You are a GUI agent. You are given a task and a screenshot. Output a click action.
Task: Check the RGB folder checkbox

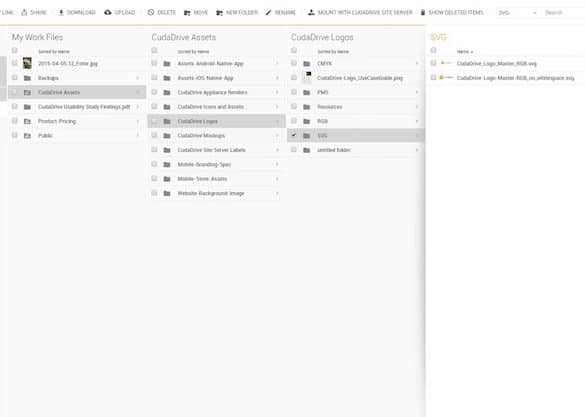coord(294,121)
